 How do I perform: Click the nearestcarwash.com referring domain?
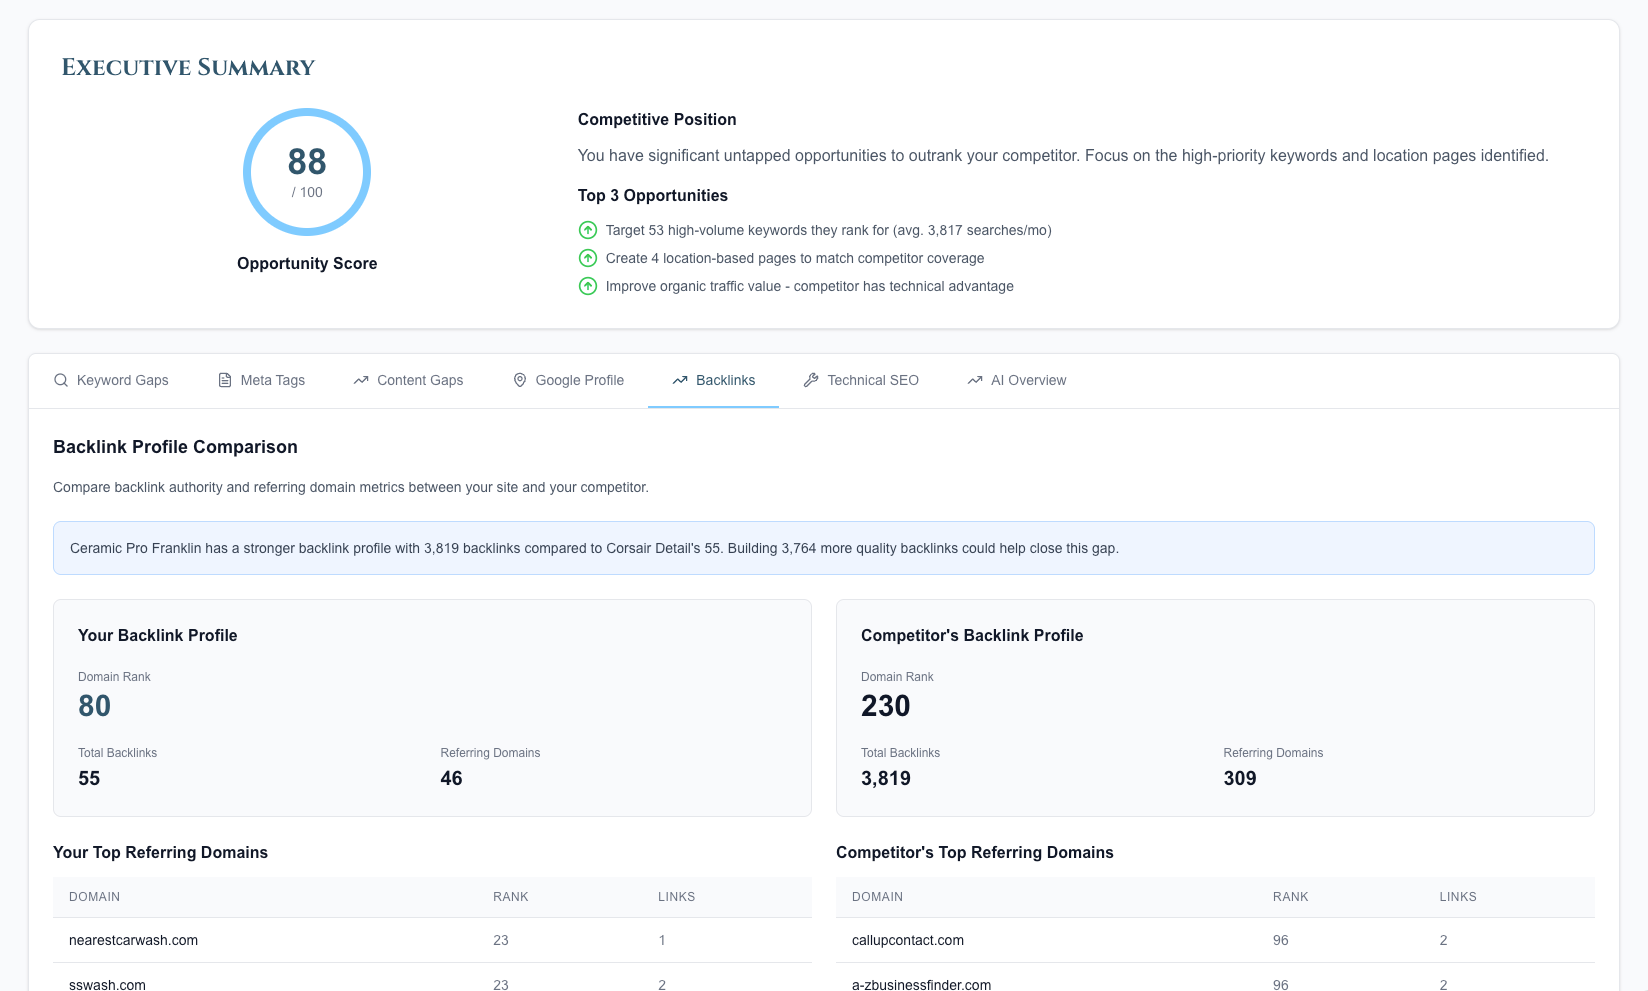click(x=133, y=940)
